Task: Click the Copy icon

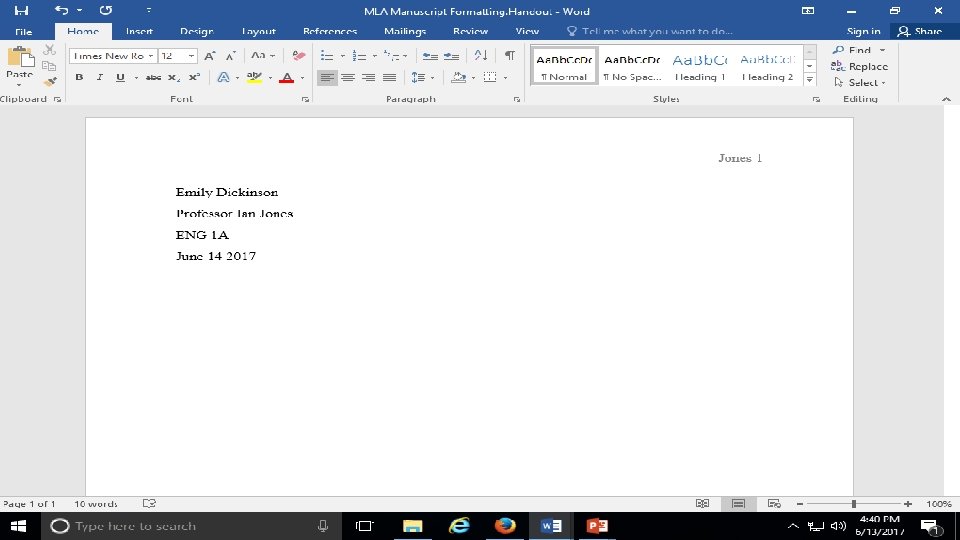Action: (x=49, y=66)
